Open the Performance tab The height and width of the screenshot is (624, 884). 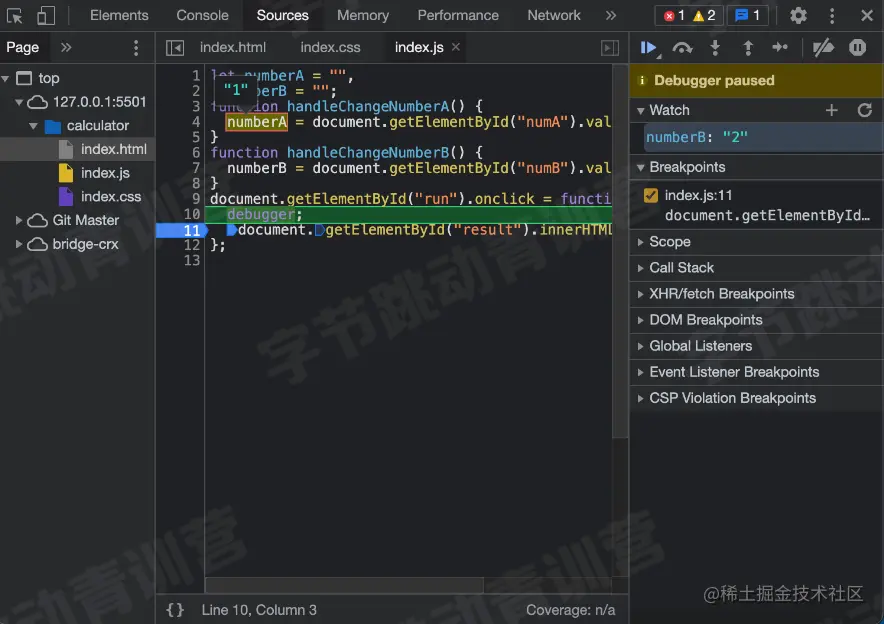coord(458,16)
